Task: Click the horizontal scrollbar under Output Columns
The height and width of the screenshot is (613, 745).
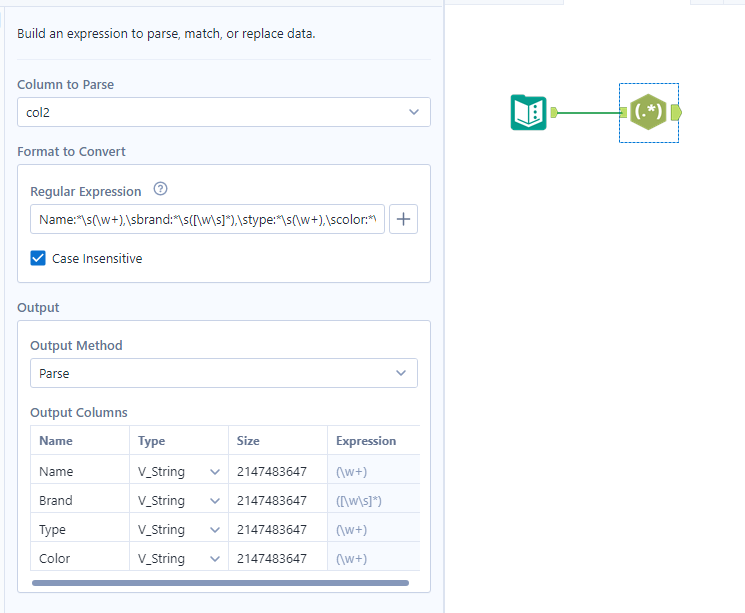Action: tap(220, 582)
